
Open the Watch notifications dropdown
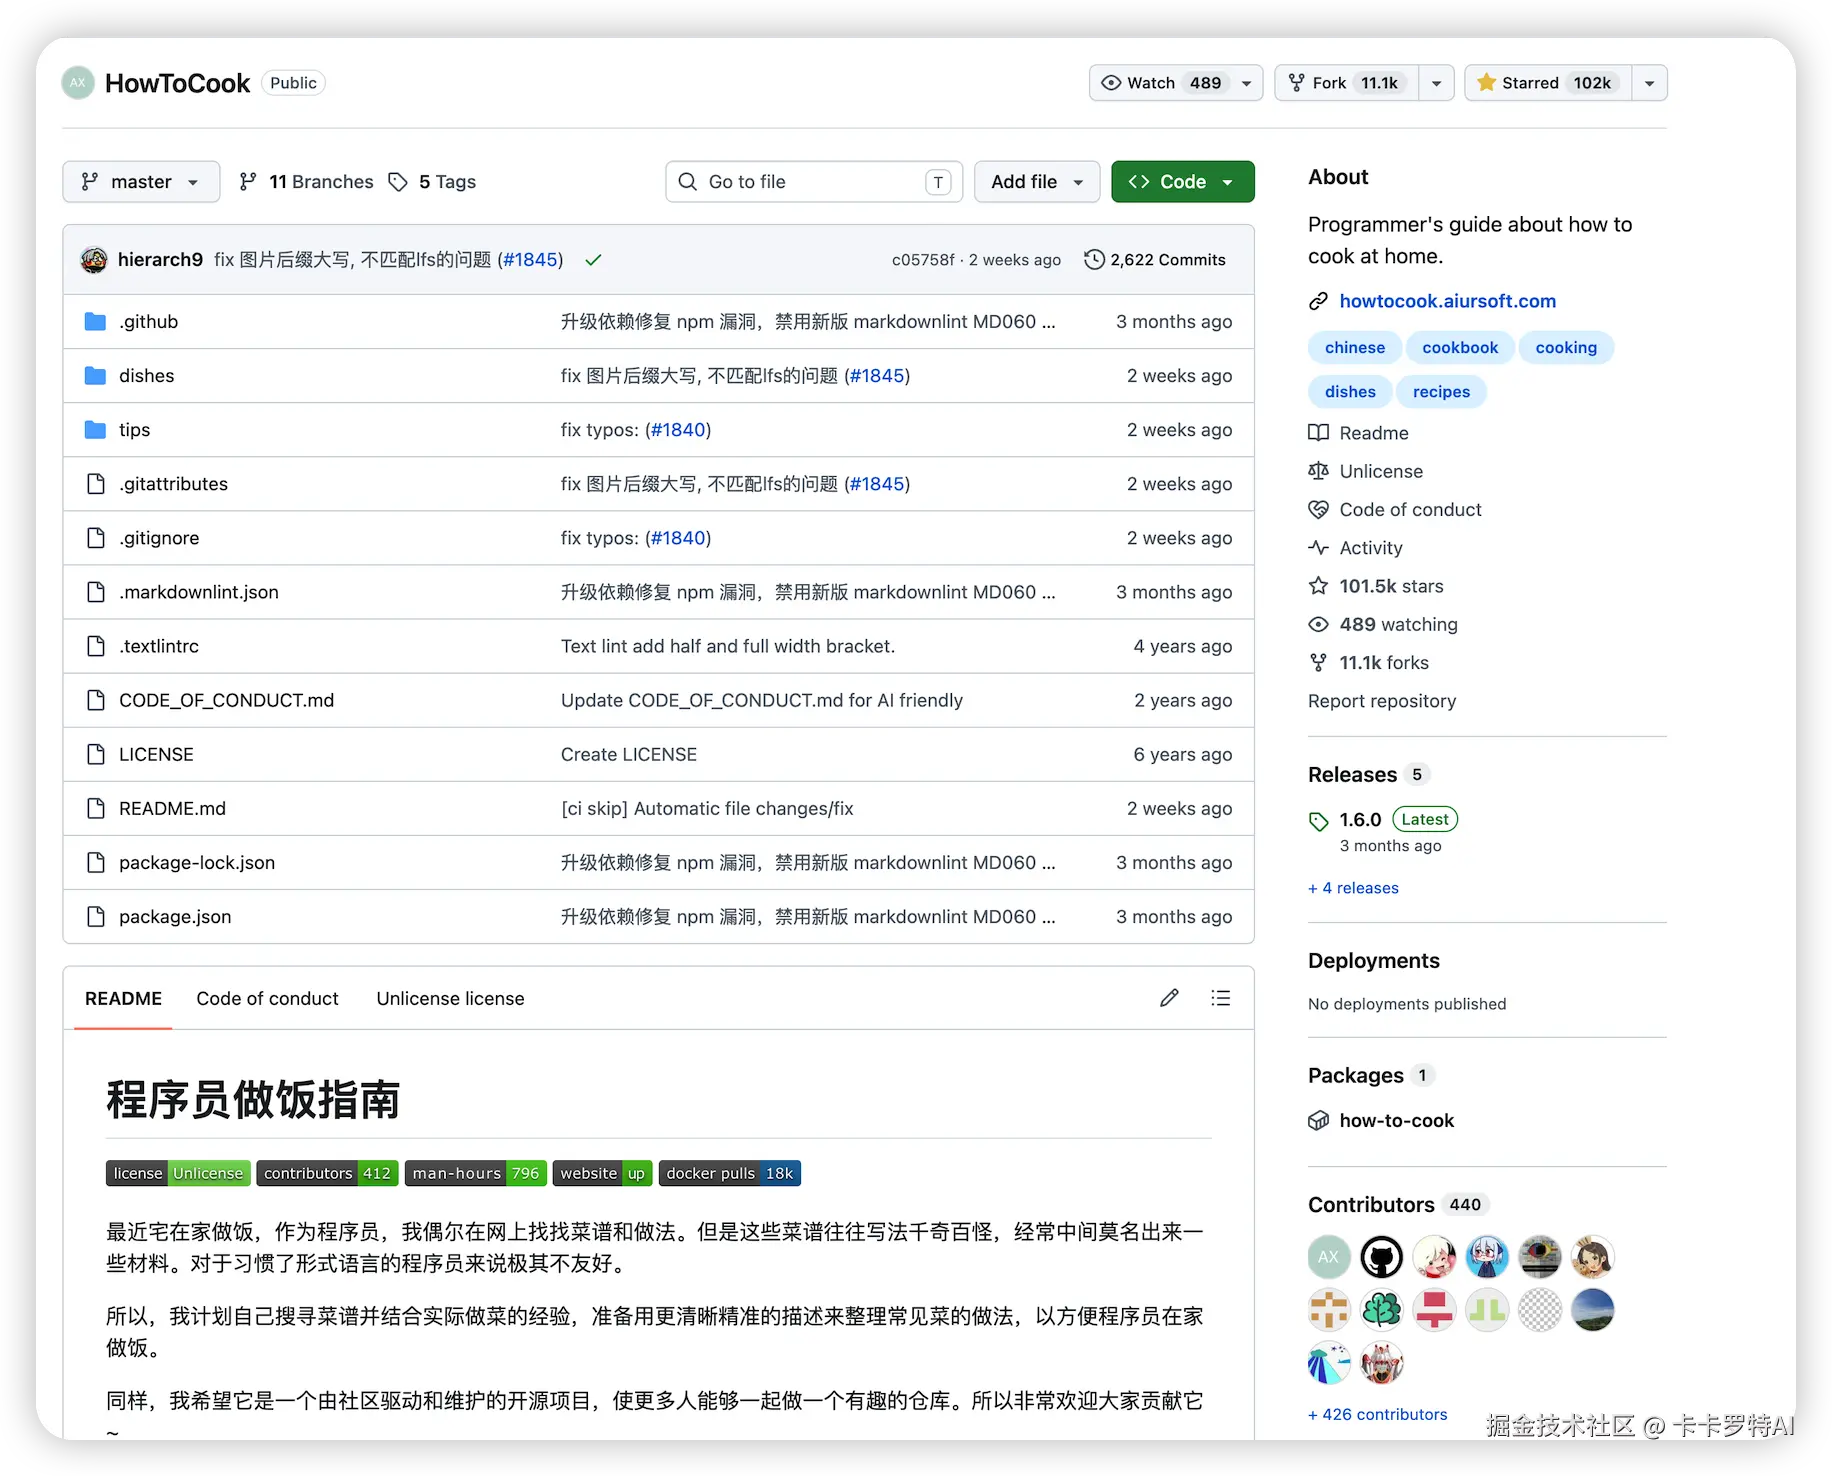point(1176,83)
